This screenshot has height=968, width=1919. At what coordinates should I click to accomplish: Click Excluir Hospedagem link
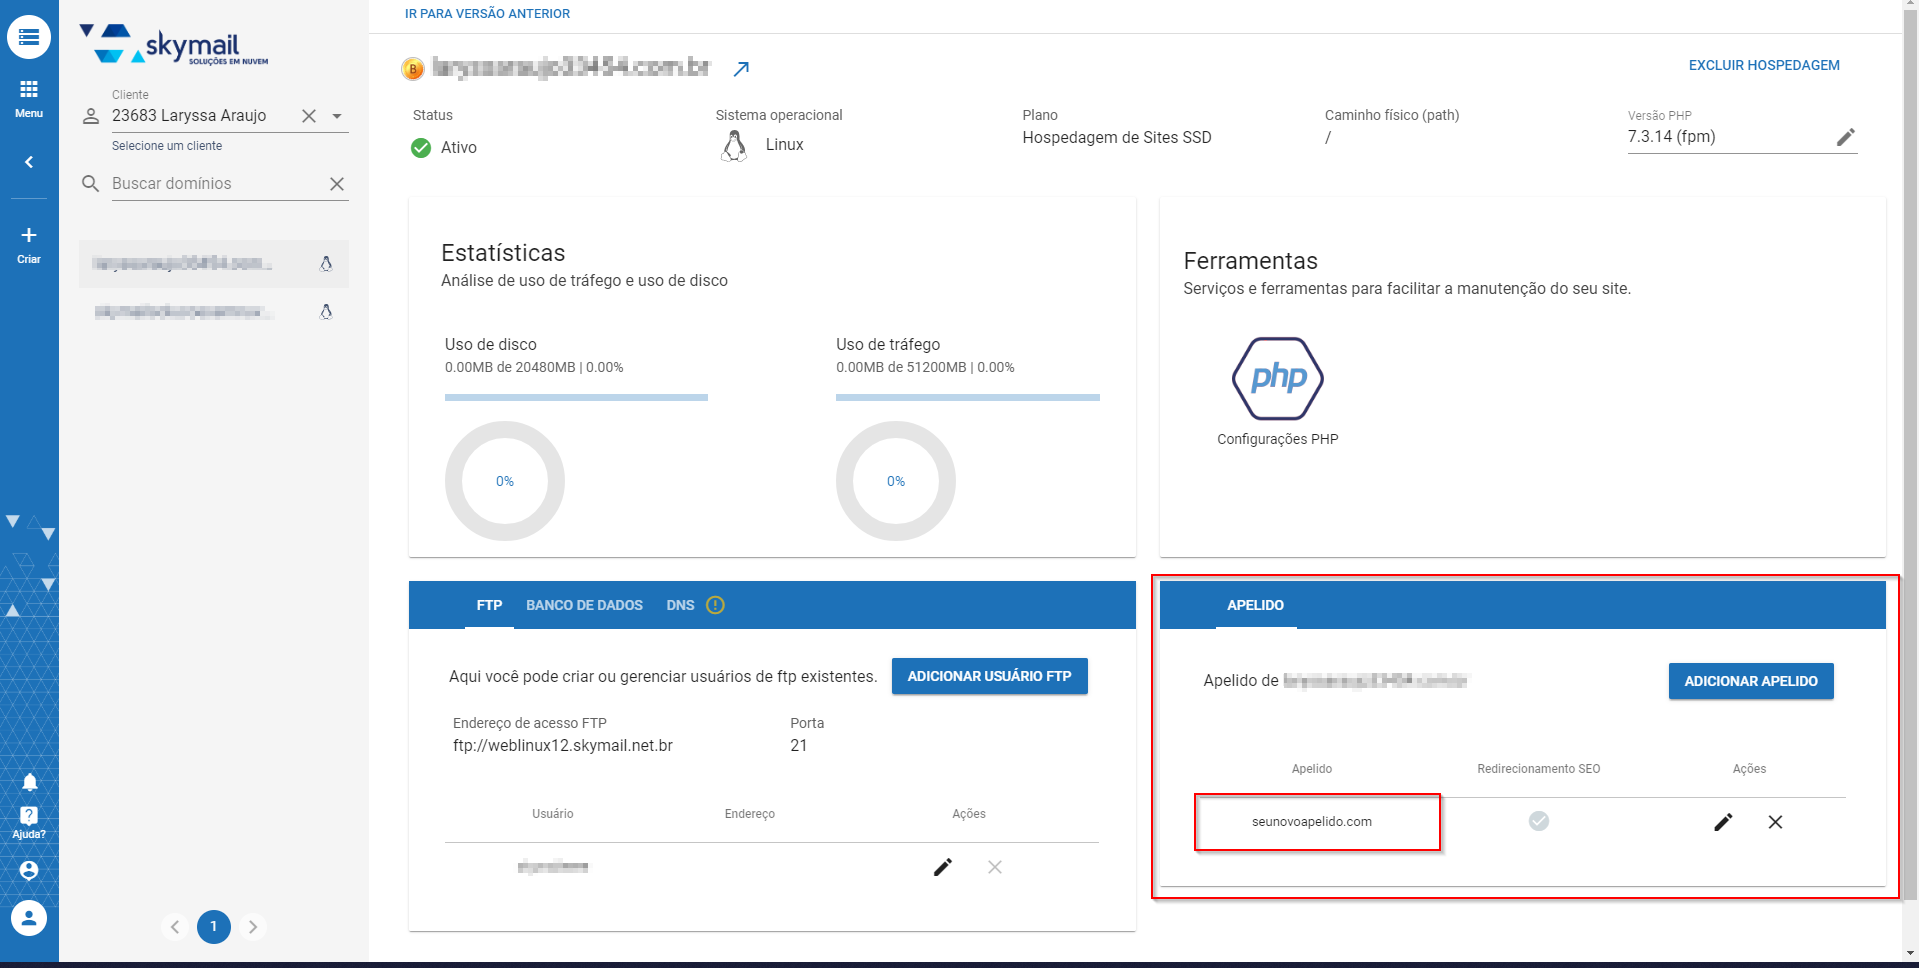click(x=1763, y=65)
